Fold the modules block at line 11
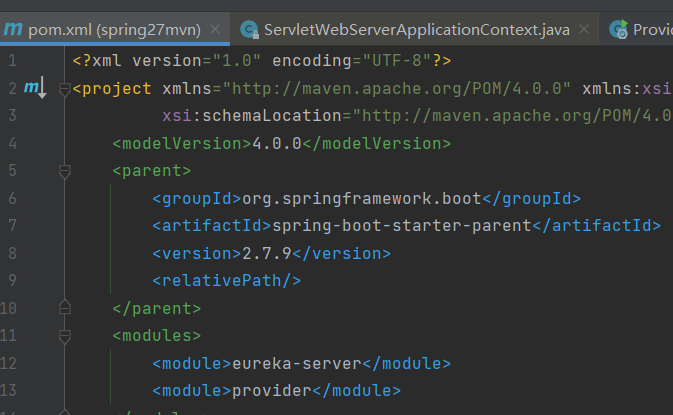 point(65,336)
